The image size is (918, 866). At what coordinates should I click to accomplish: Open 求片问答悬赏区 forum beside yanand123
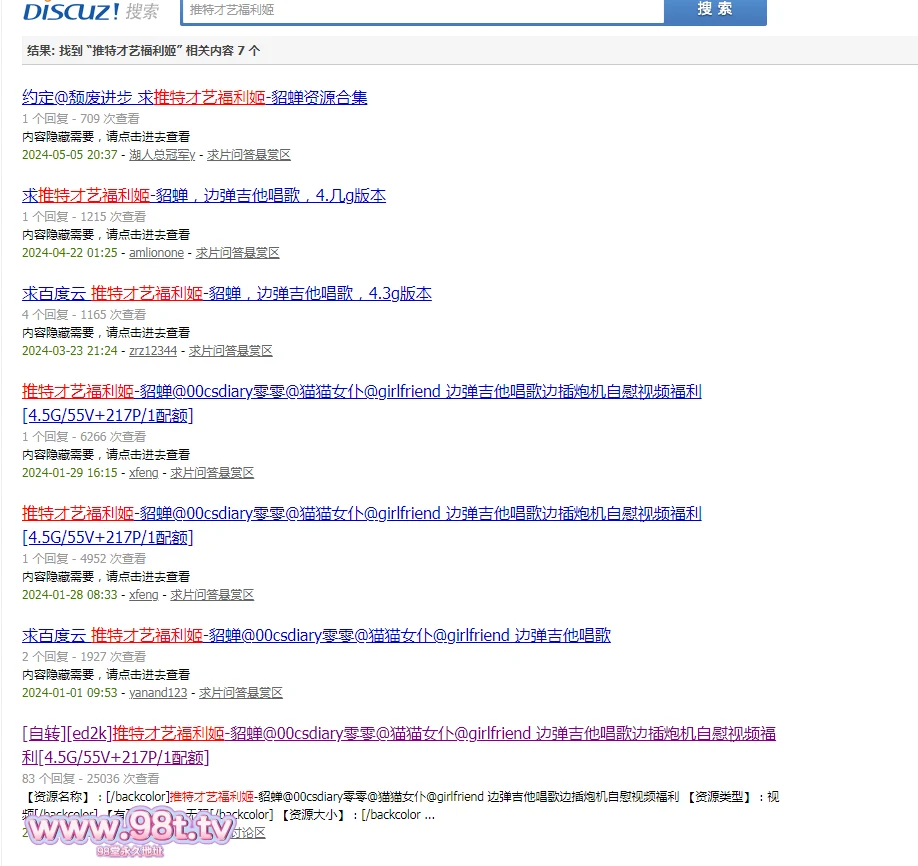(x=240, y=693)
